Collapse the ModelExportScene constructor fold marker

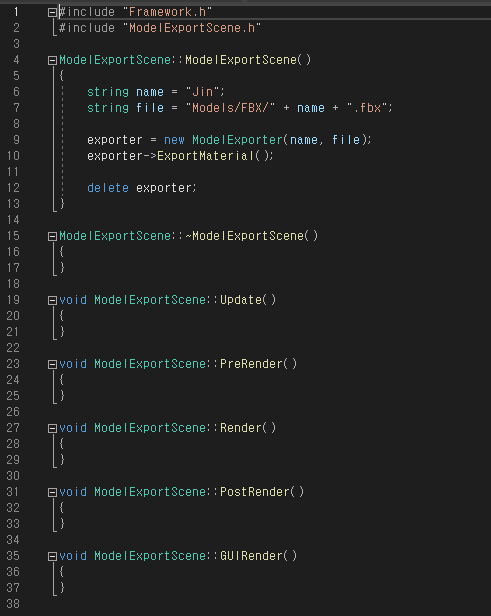52,60
